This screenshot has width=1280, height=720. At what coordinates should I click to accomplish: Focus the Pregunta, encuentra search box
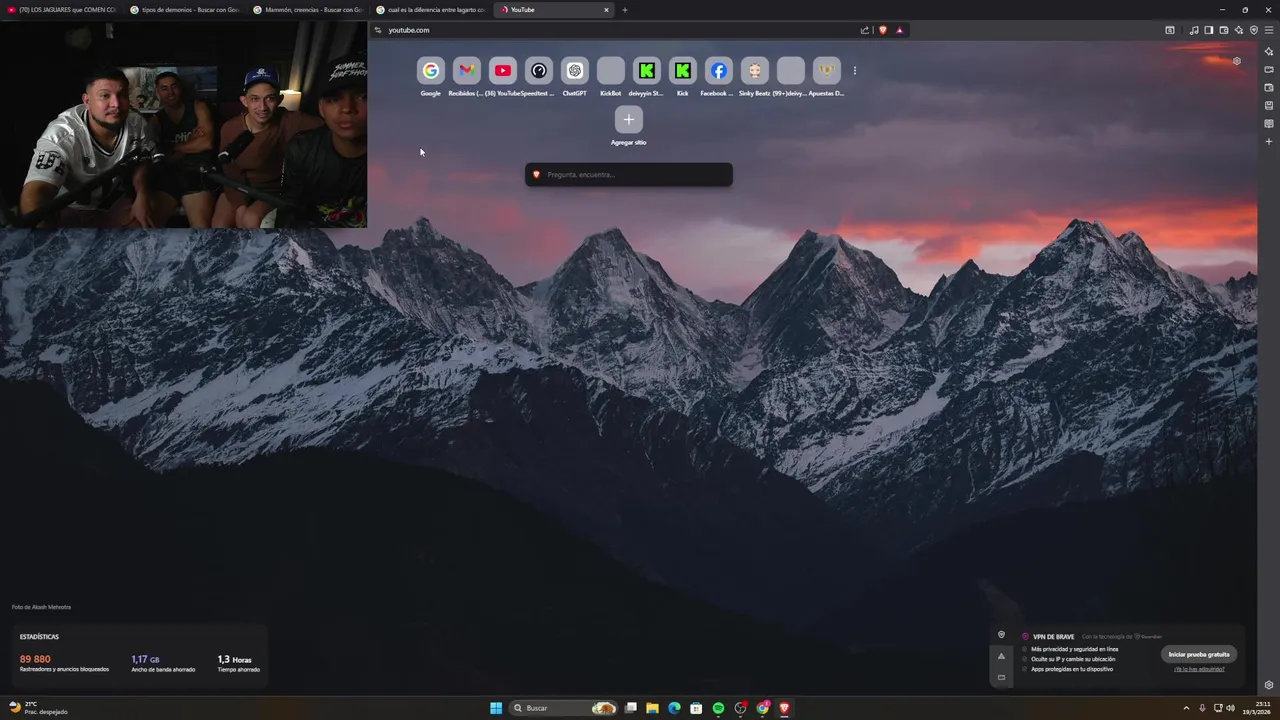[629, 175]
